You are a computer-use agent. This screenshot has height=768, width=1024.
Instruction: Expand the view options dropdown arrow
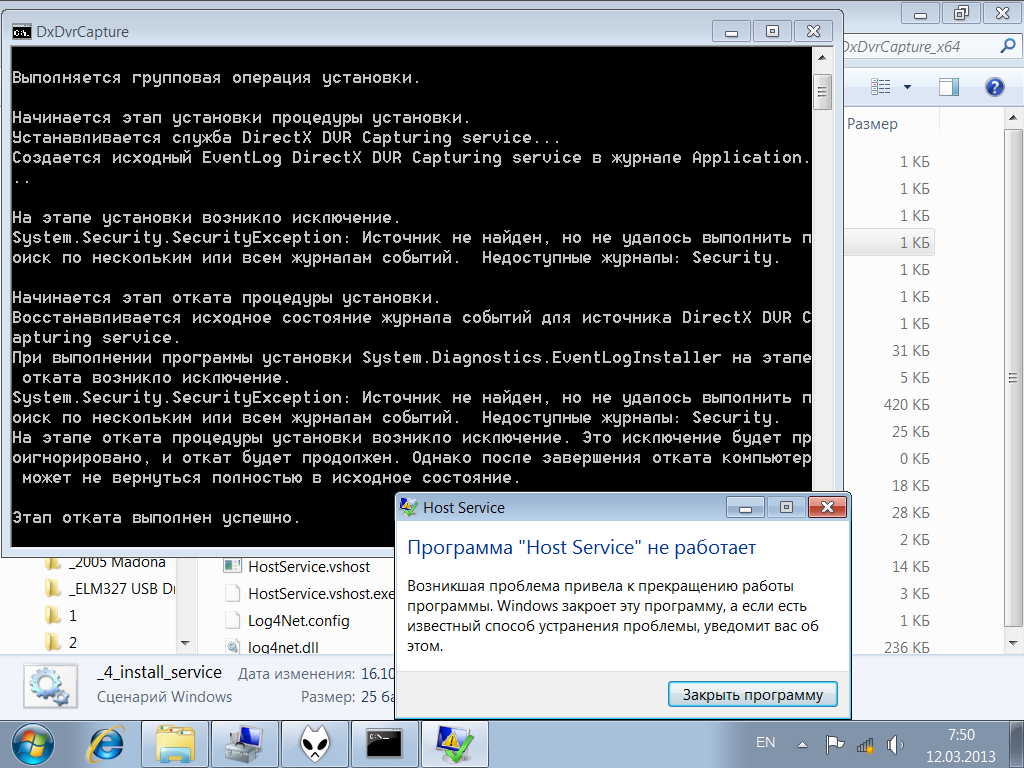(907, 87)
